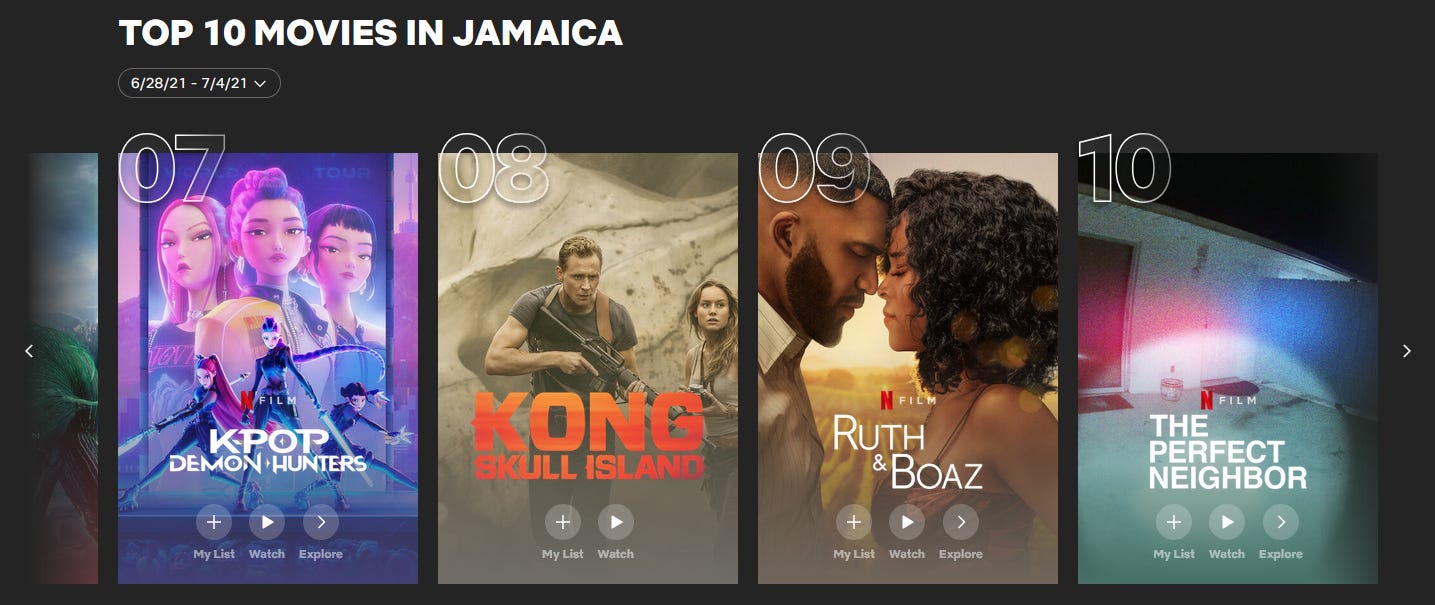Add KPop Demon Hunters to My List
The width and height of the screenshot is (1435, 605).
point(213,522)
